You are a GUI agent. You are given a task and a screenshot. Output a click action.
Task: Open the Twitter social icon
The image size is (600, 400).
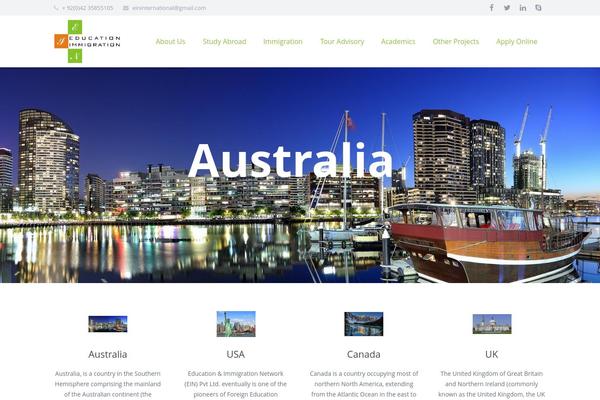pos(507,8)
